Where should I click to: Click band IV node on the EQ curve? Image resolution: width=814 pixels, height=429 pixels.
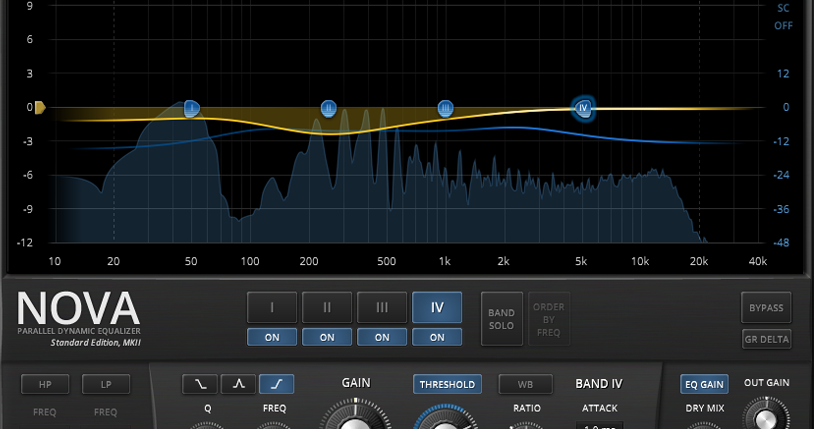(583, 107)
